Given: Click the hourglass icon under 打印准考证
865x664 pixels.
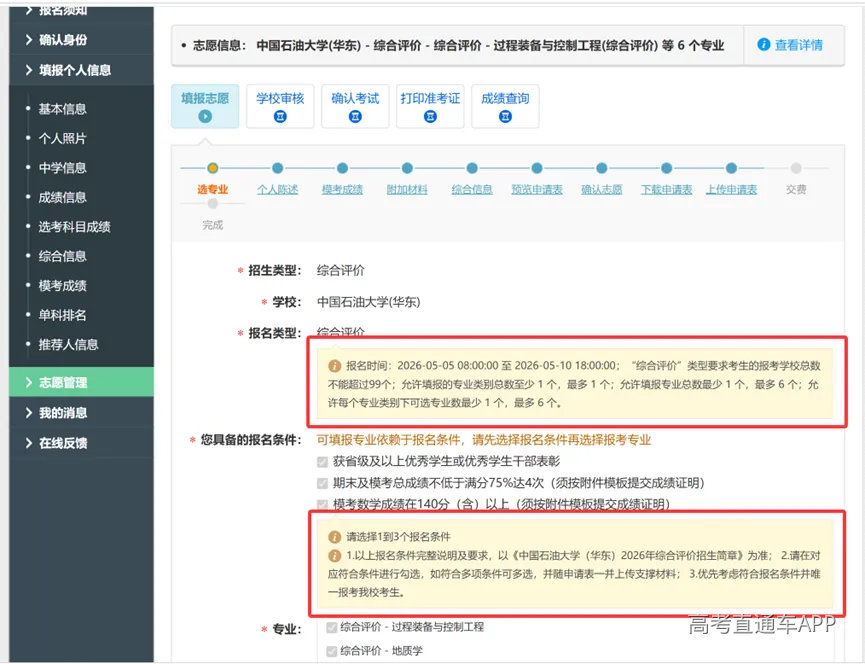Looking at the screenshot, I should click(x=430, y=116).
